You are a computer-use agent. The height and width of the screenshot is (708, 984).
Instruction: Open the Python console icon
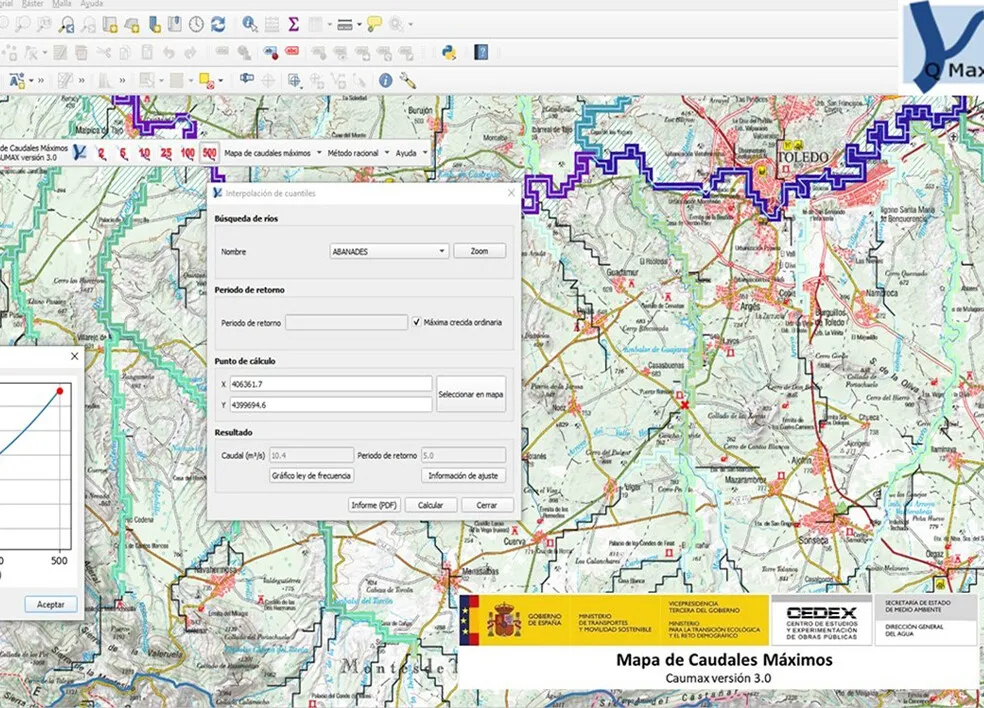(x=449, y=52)
